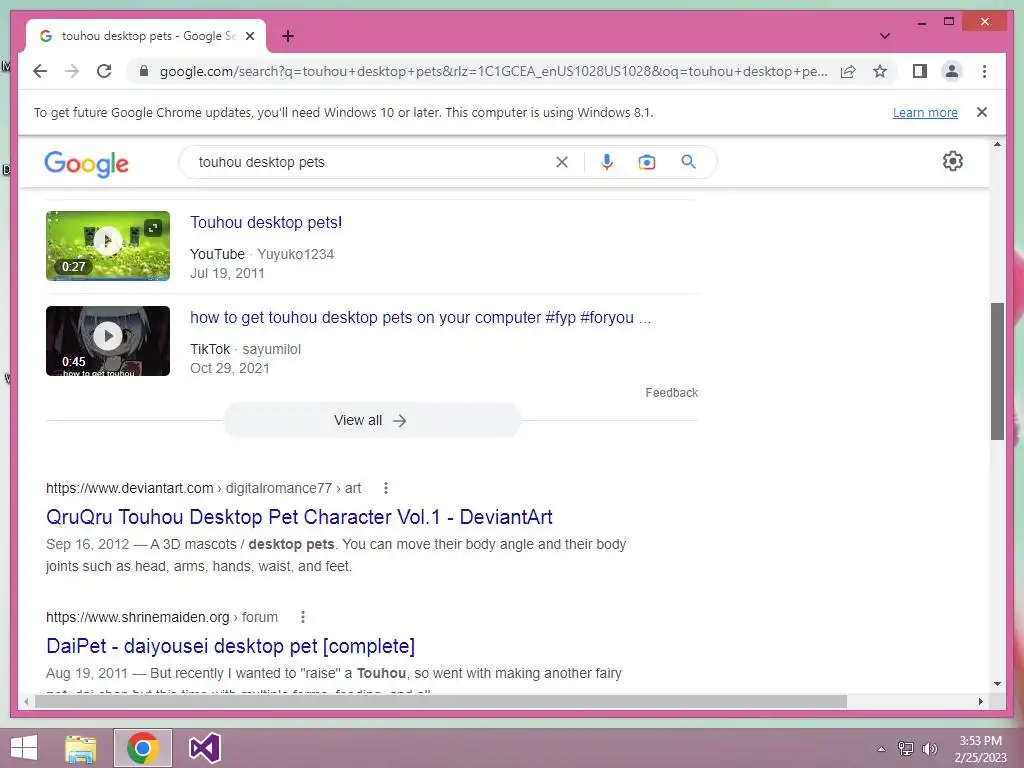Open the Learn more link
Screen dimensions: 1024x768
pos(925,112)
